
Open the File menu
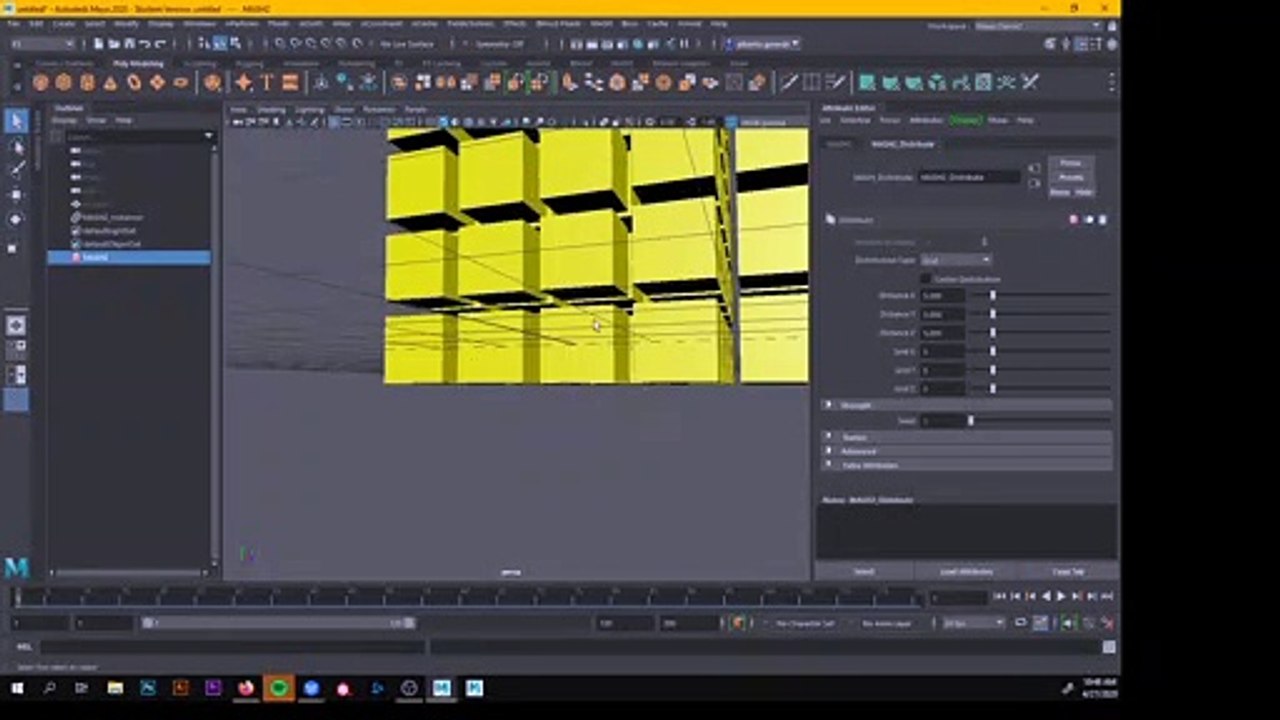(13, 23)
